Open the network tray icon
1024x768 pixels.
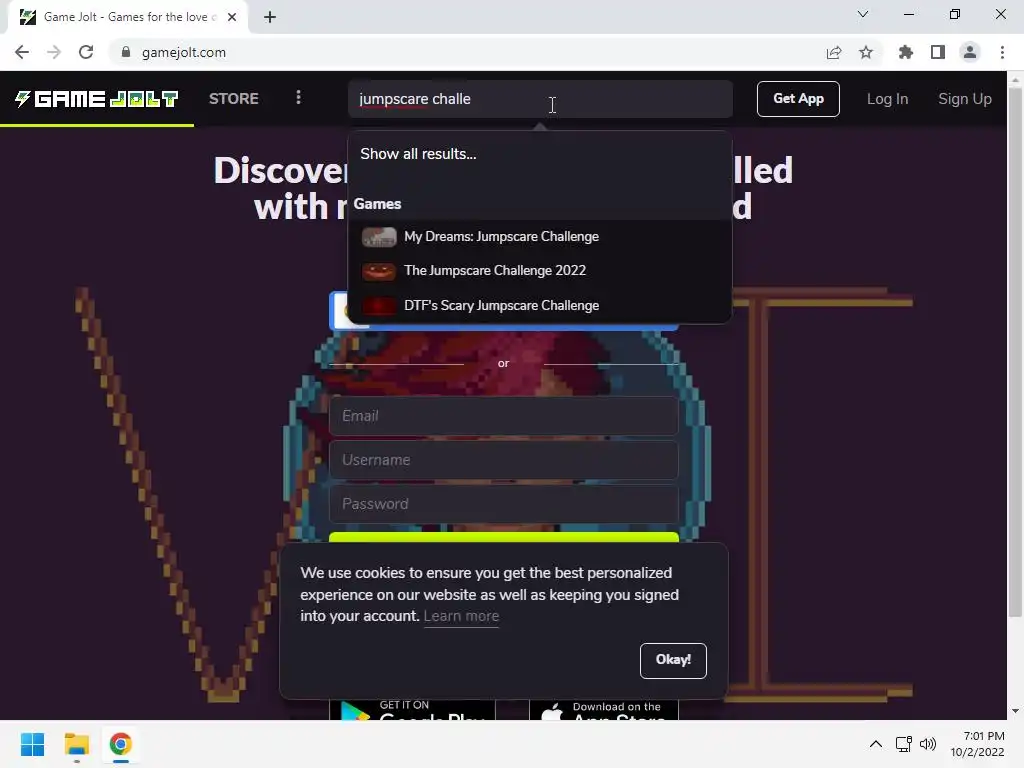point(903,744)
